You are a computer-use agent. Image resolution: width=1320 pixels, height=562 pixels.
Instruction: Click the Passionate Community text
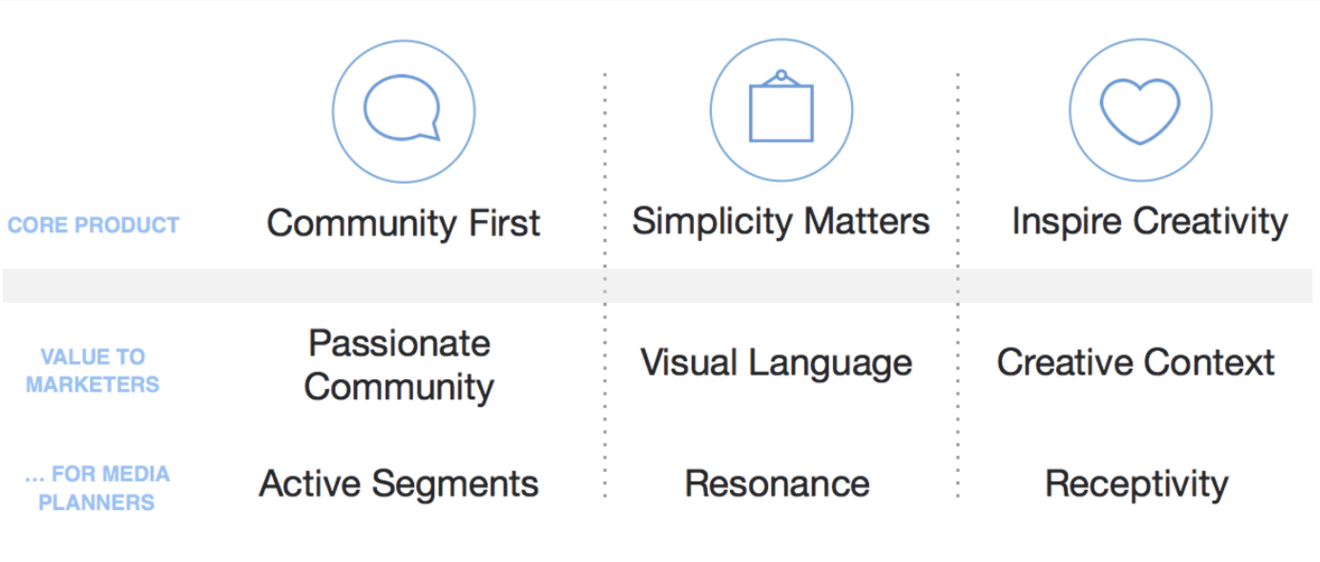coord(399,365)
